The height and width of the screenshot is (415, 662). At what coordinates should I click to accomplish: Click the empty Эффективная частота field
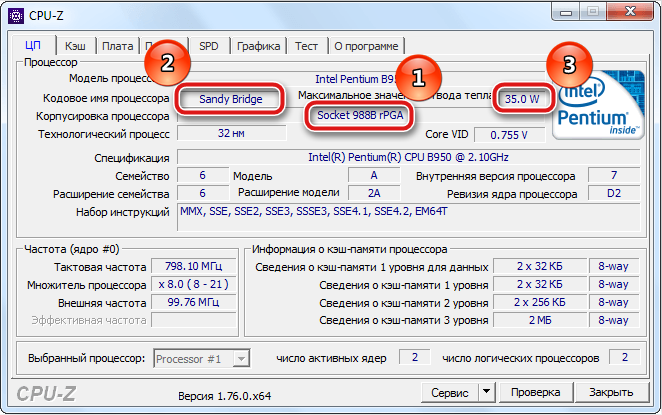pos(193,320)
